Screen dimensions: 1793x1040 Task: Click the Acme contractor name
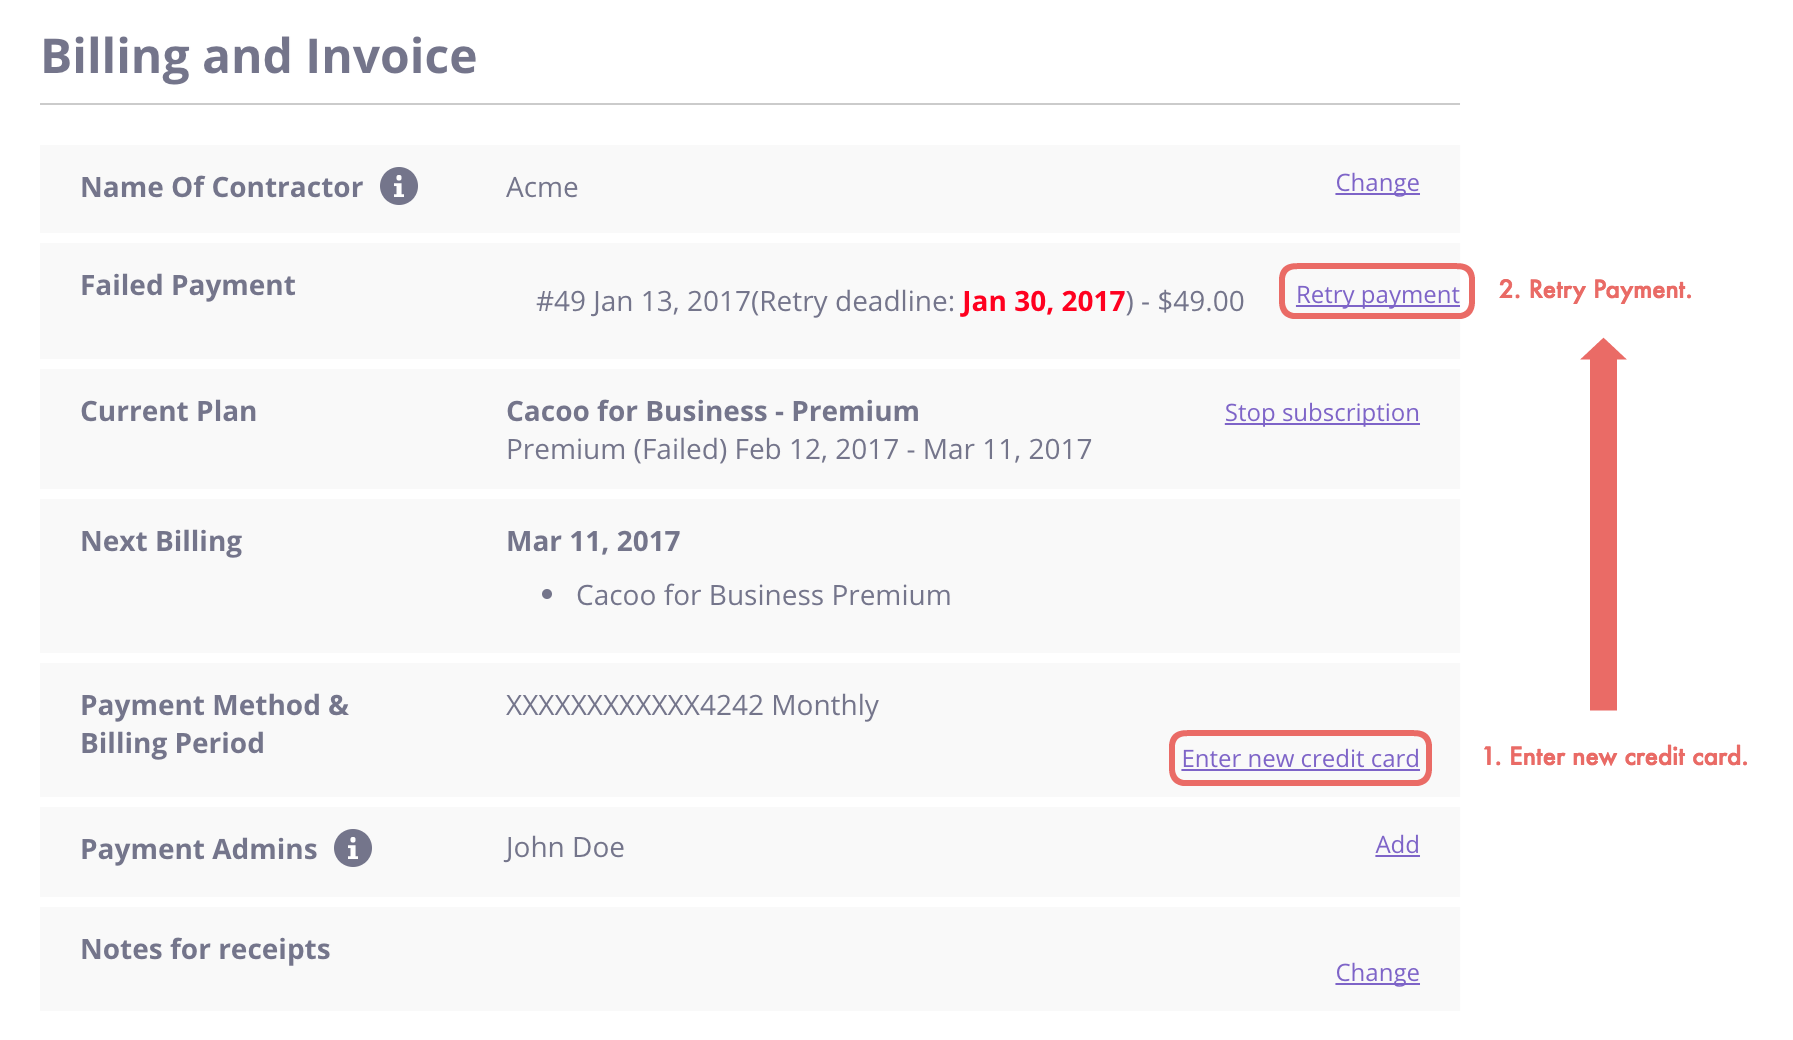[542, 187]
